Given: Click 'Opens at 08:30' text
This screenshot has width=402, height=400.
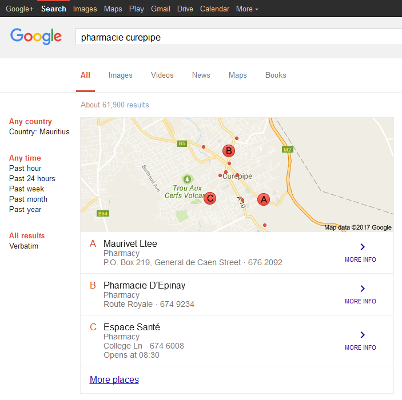Looking at the screenshot, I should click(131, 355).
